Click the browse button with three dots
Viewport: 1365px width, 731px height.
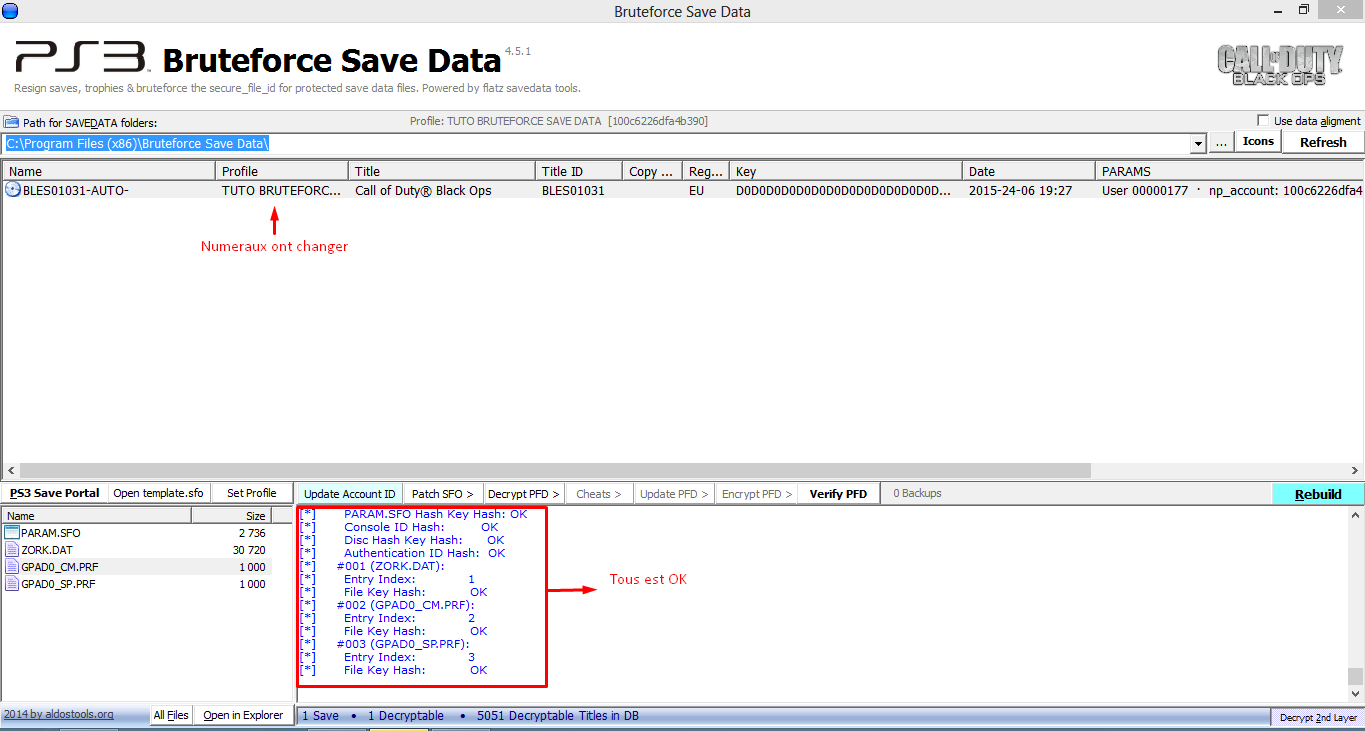click(1221, 142)
